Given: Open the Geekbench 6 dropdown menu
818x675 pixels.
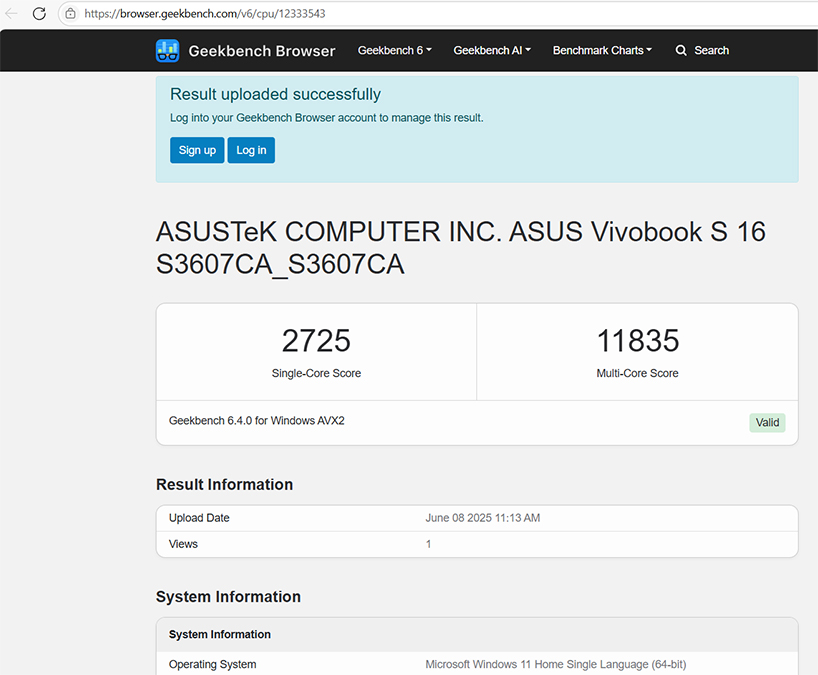Looking at the screenshot, I should (x=394, y=51).
